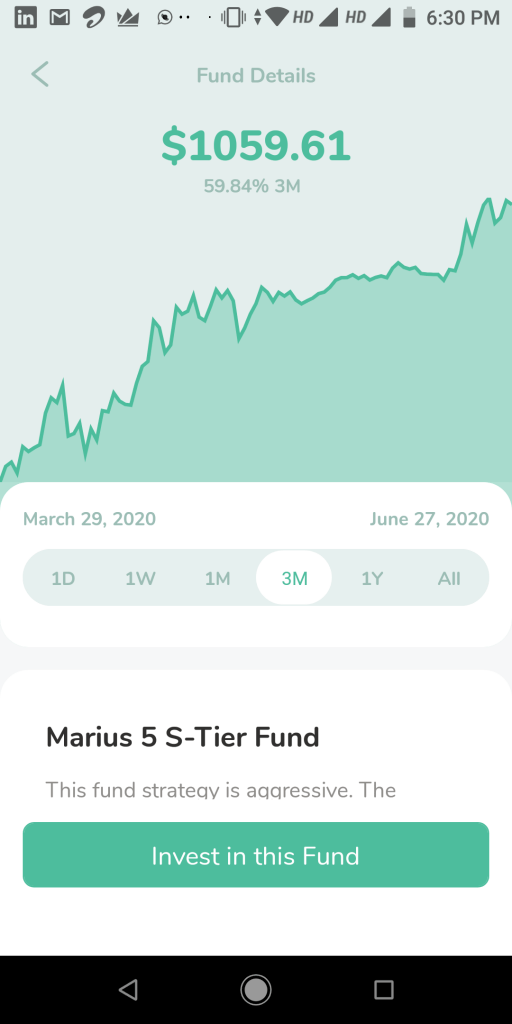Tap the WhatsApp notification icon
The width and height of the screenshot is (512, 1024).
coord(165,18)
